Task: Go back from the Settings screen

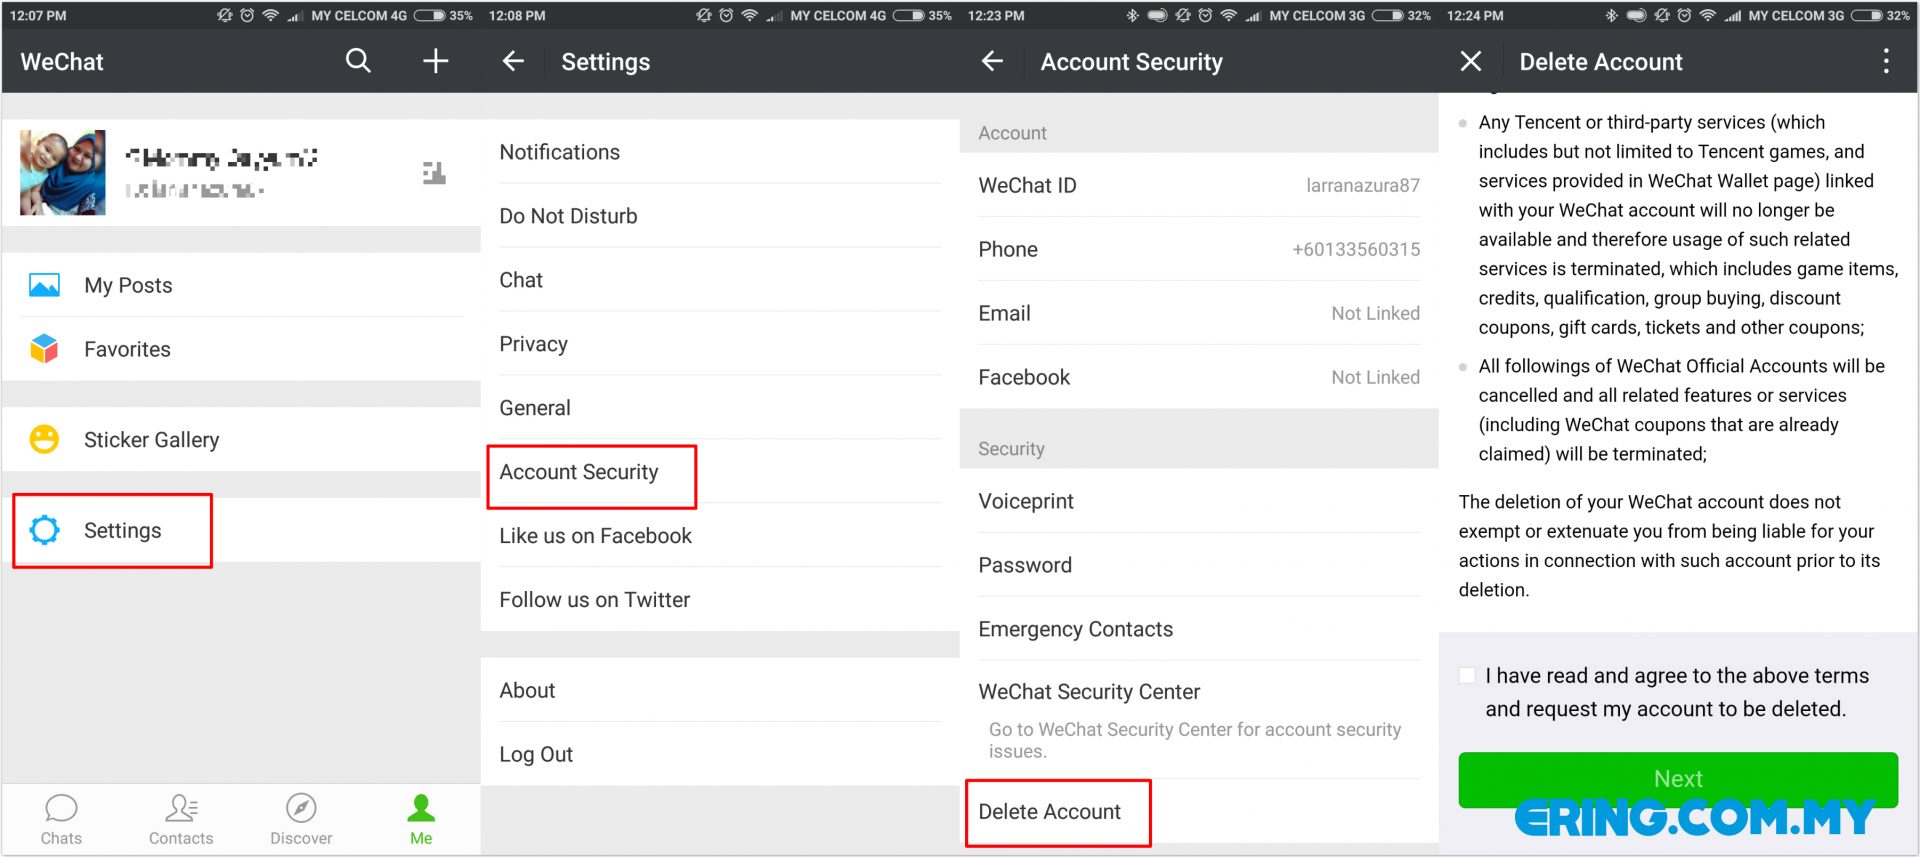Action: 513,61
